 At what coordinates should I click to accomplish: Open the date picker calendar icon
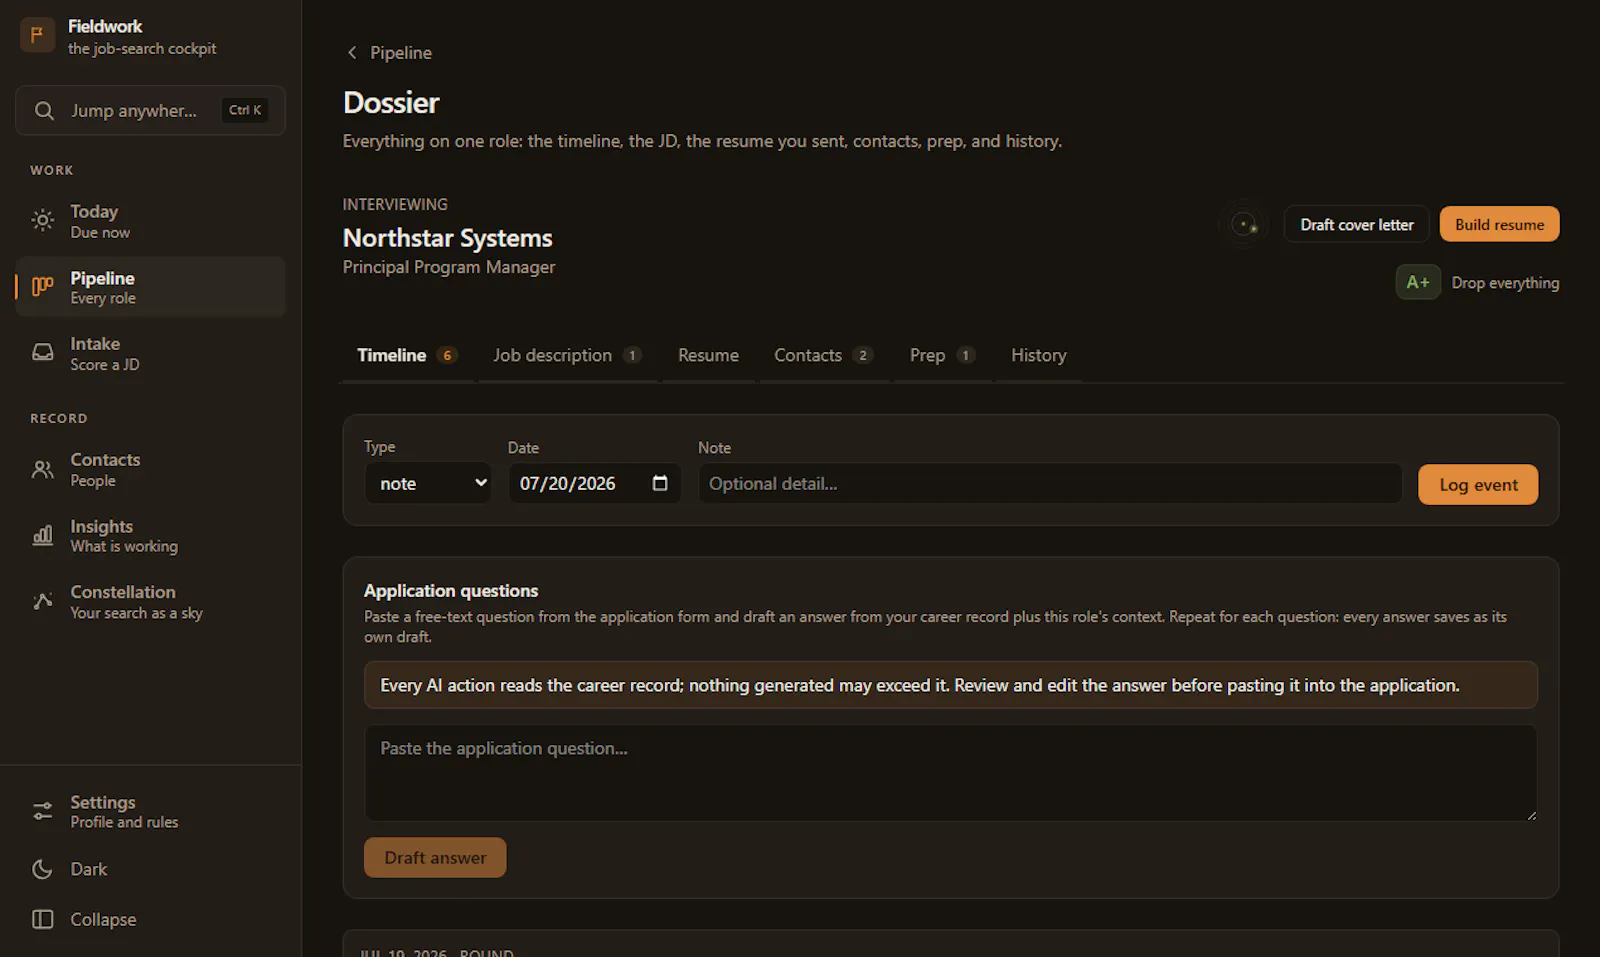tap(660, 483)
